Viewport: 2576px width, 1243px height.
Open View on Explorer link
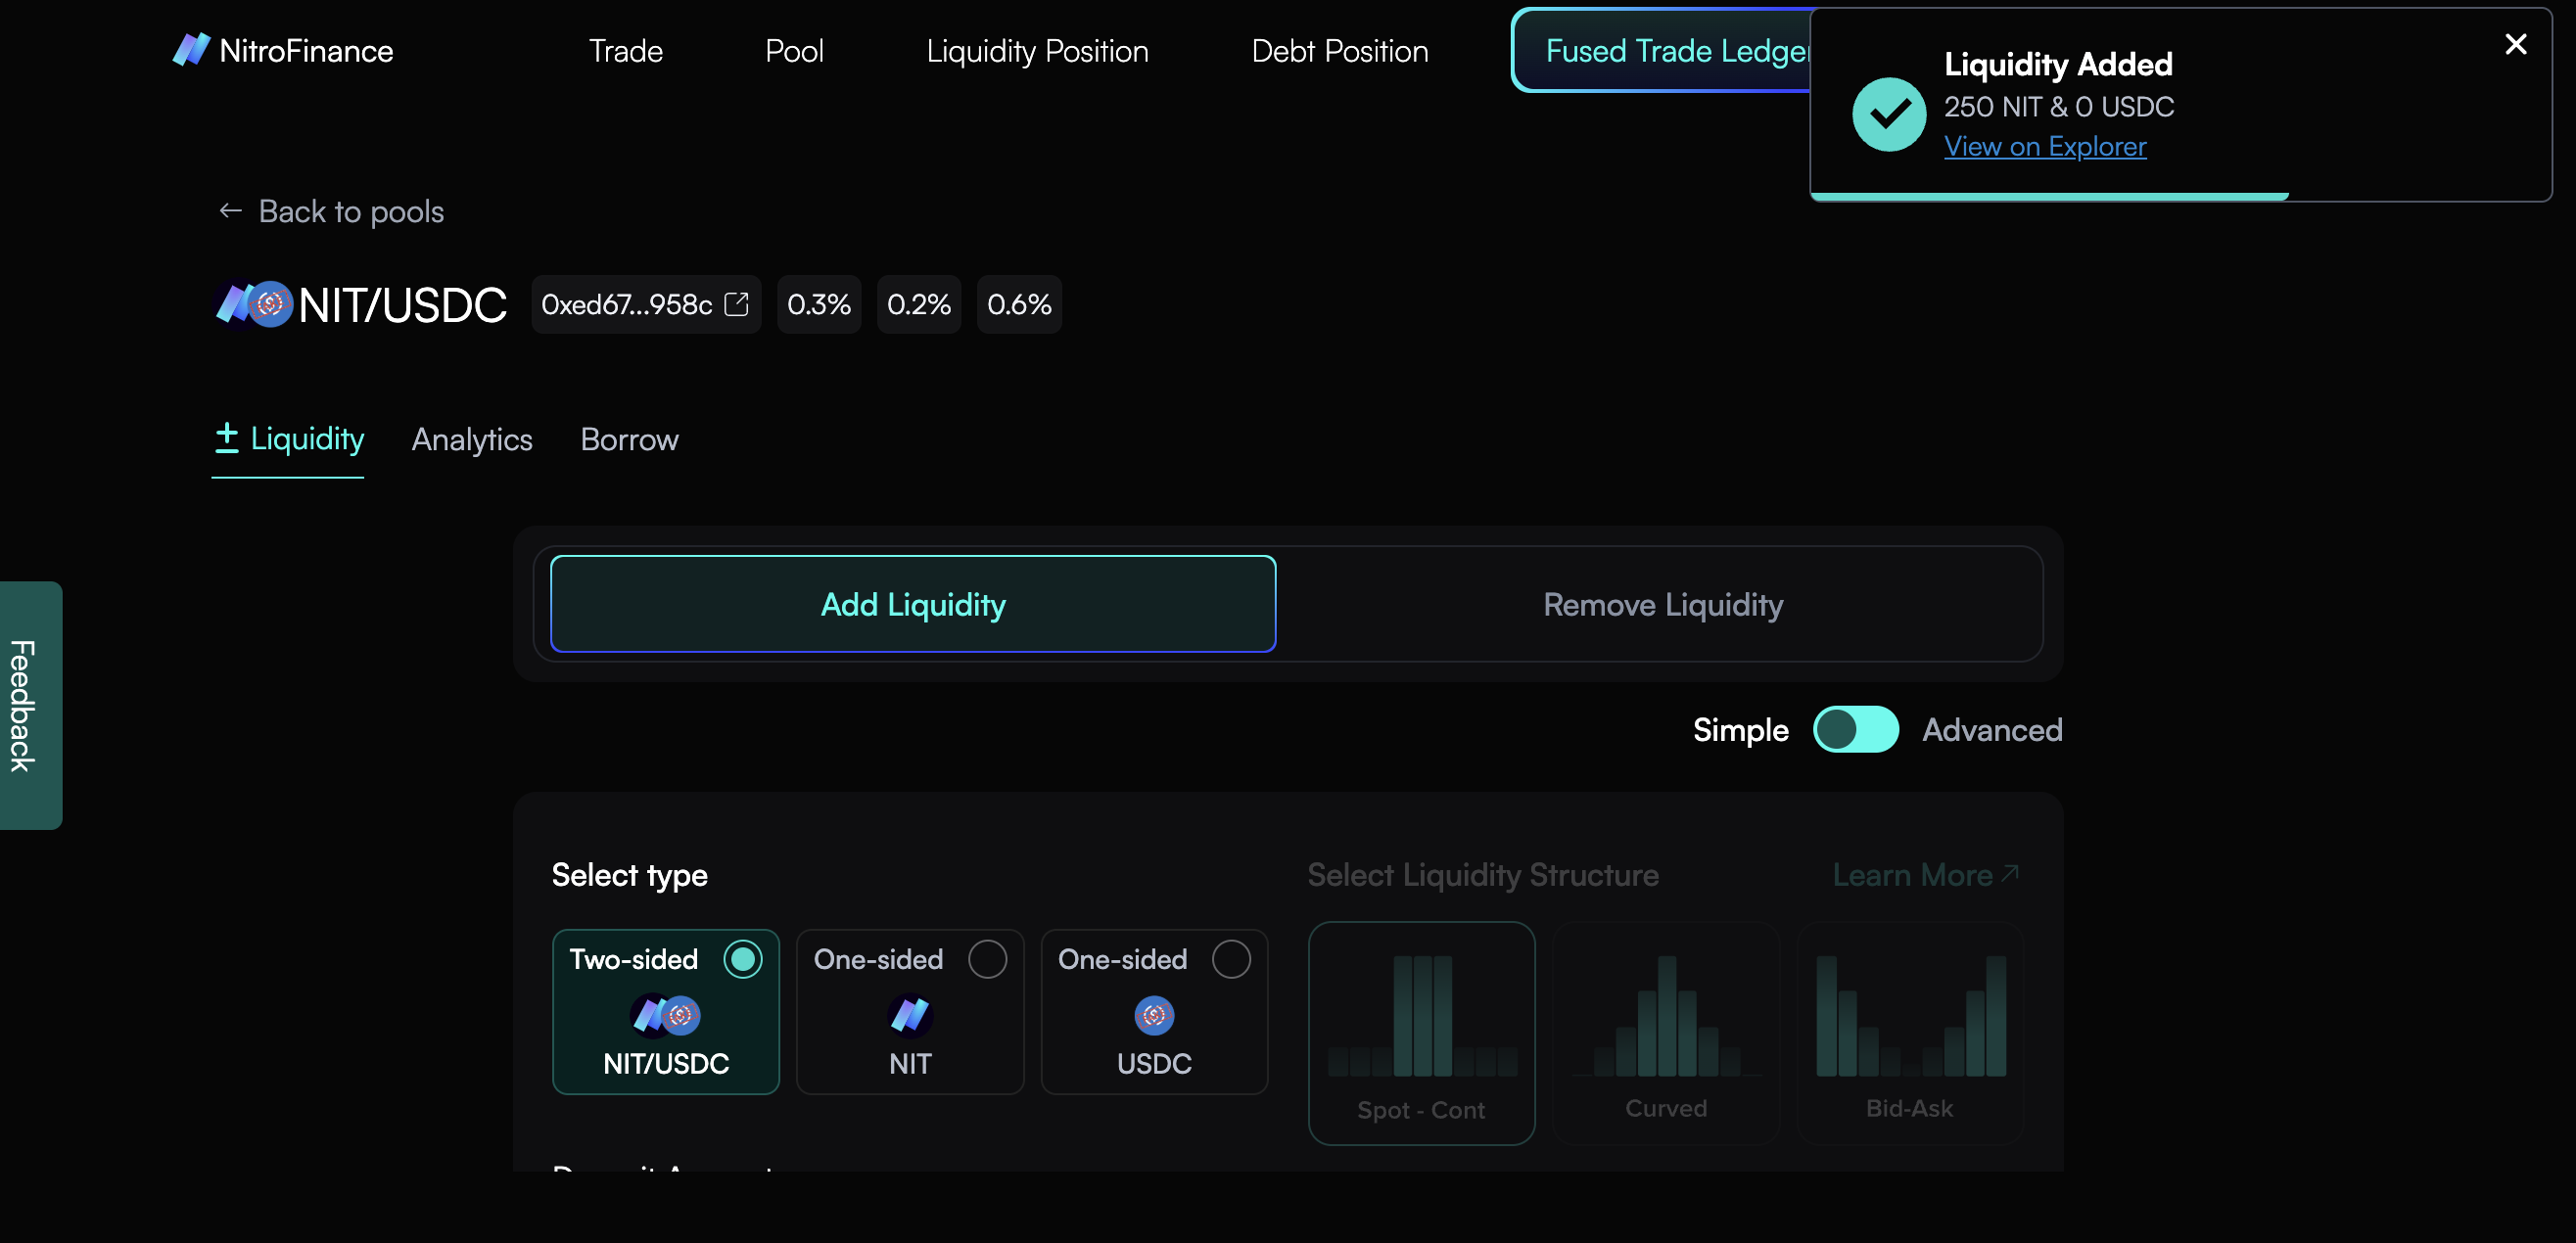[x=2044, y=147]
